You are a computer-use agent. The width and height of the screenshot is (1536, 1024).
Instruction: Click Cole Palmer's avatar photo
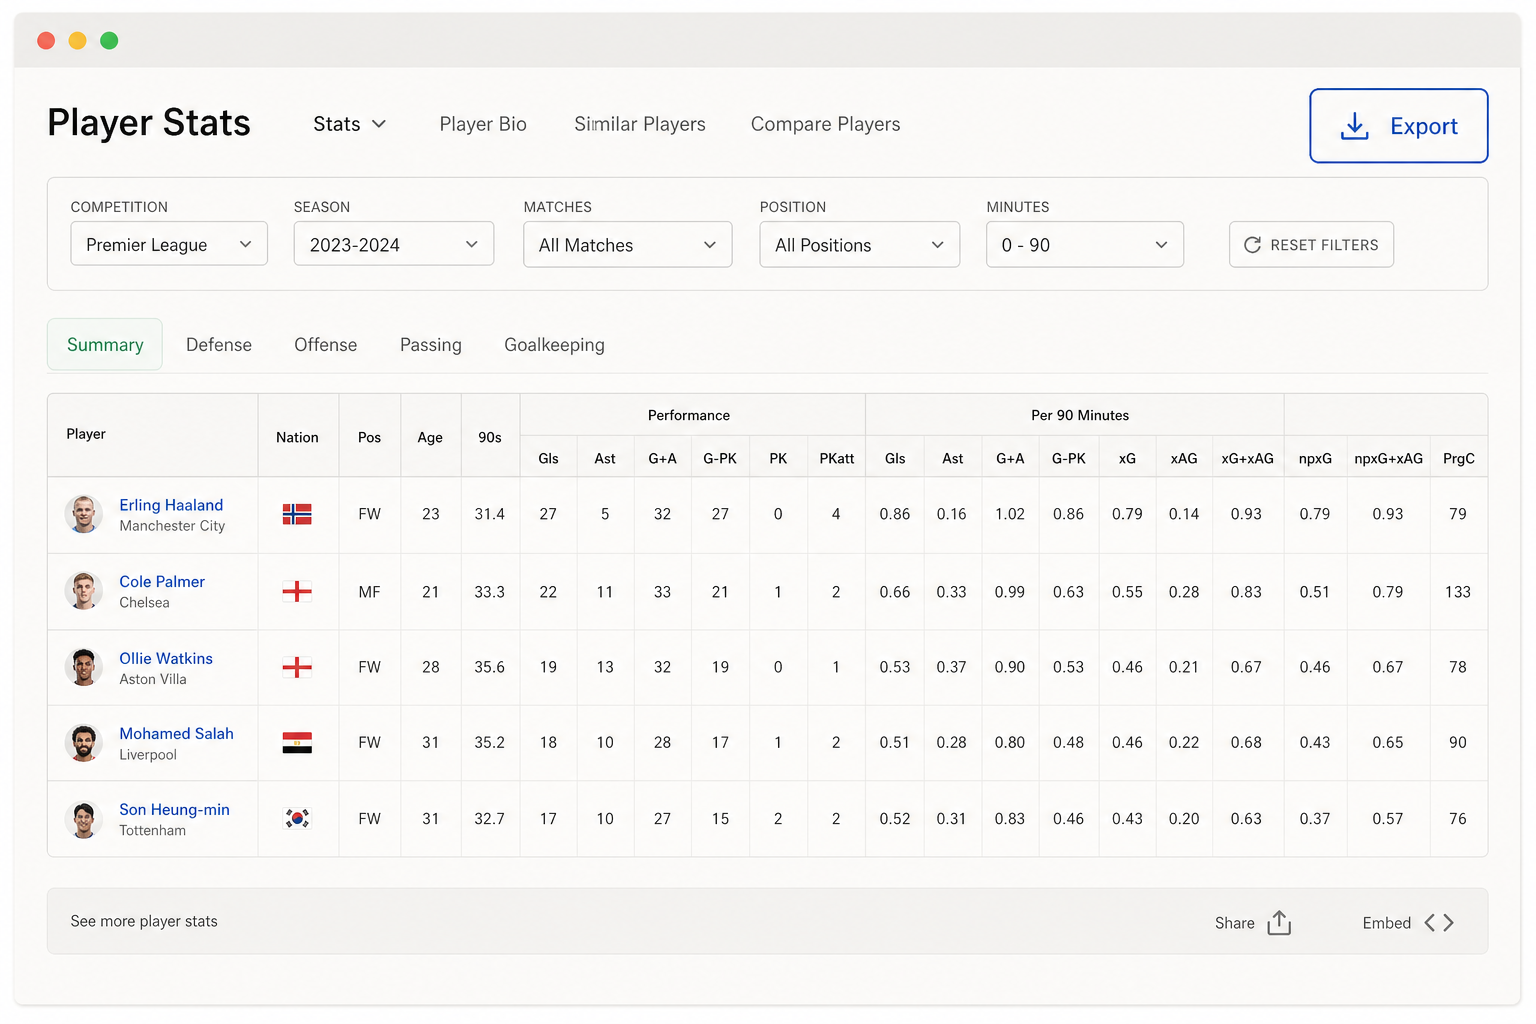[x=84, y=591]
